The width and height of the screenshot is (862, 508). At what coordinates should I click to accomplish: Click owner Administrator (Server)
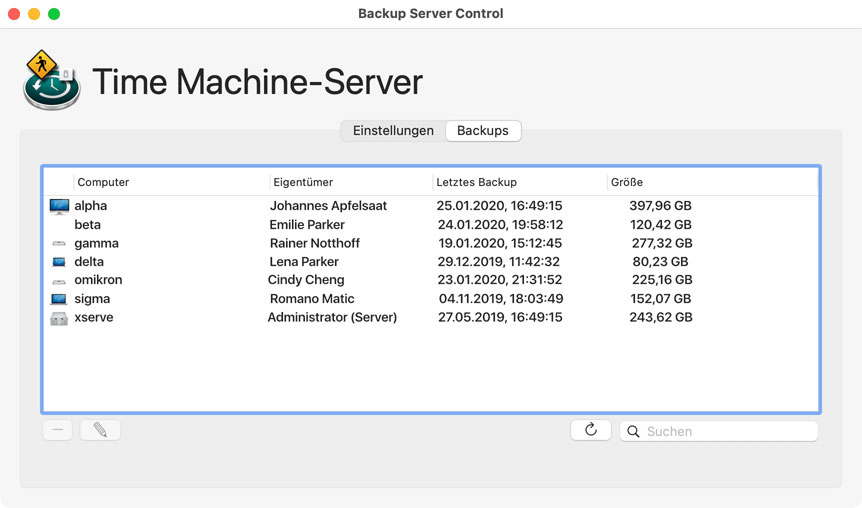click(x=332, y=317)
